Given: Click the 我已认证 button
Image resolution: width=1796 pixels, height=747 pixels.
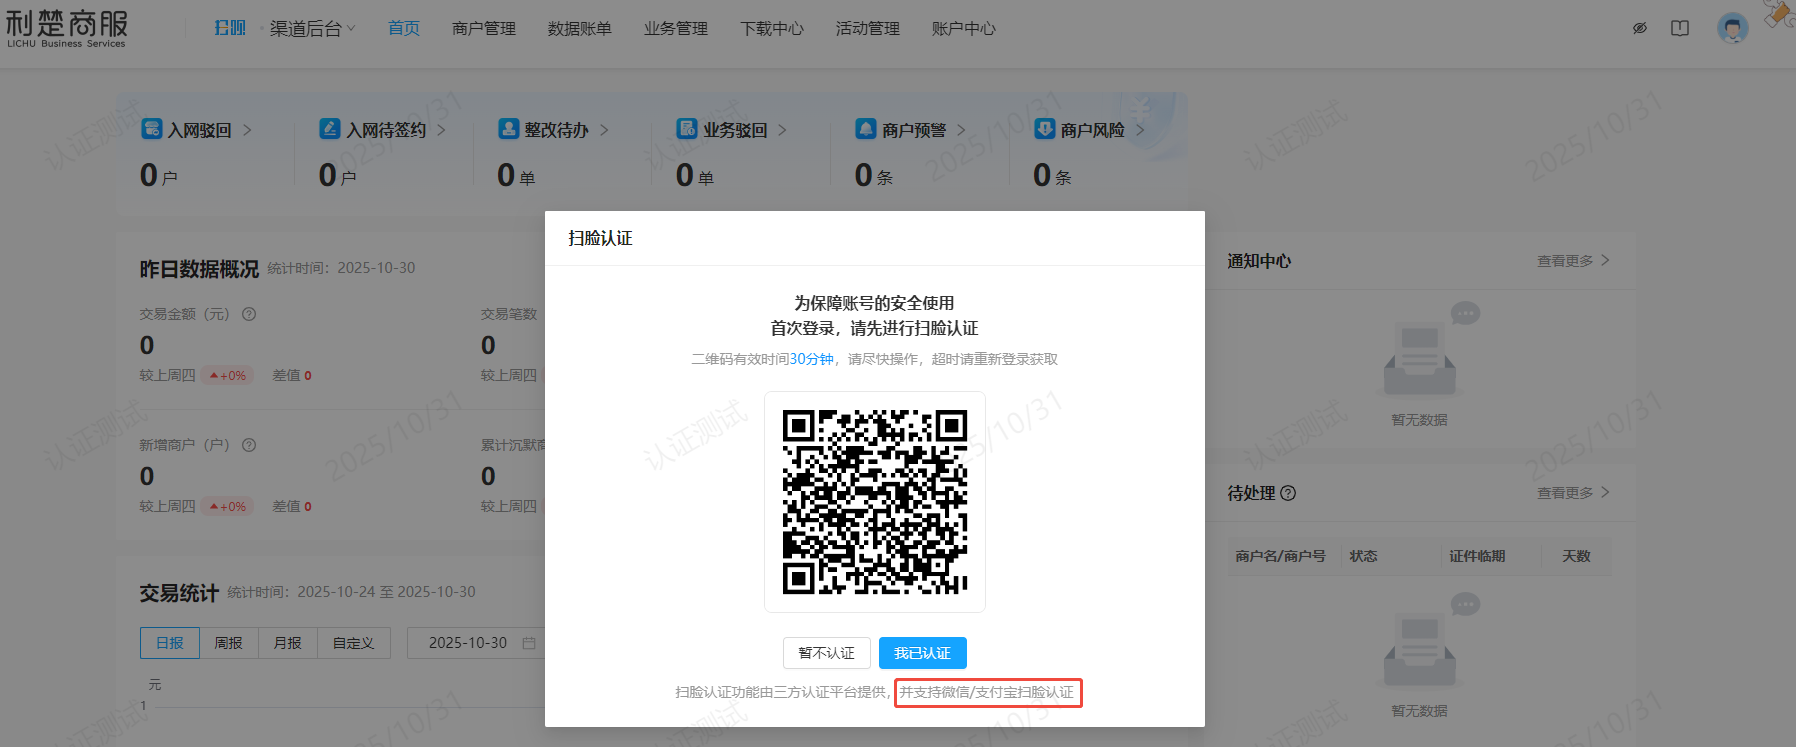Looking at the screenshot, I should (x=922, y=653).
